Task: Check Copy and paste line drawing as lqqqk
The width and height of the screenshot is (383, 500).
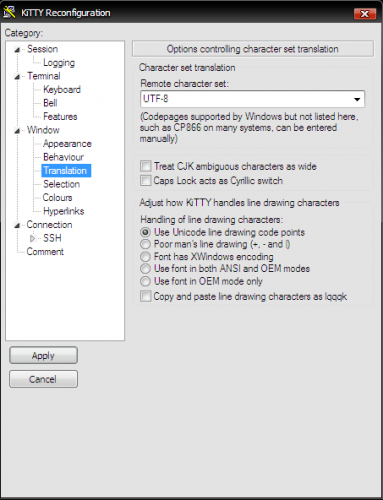Action: point(145,296)
